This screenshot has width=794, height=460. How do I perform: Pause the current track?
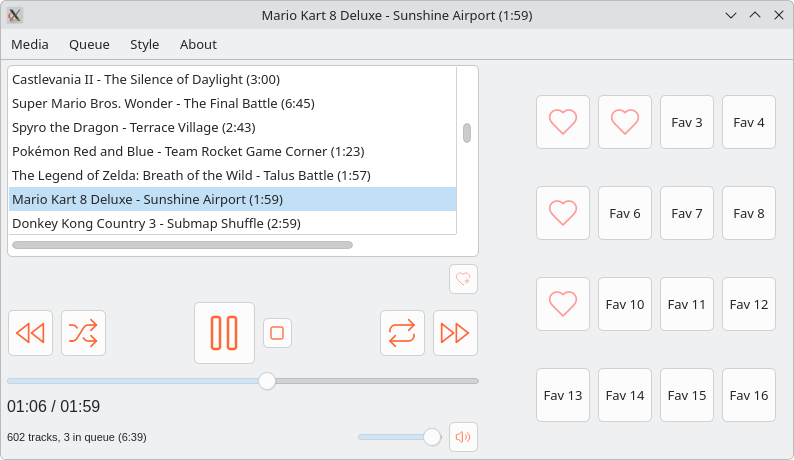(224, 333)
